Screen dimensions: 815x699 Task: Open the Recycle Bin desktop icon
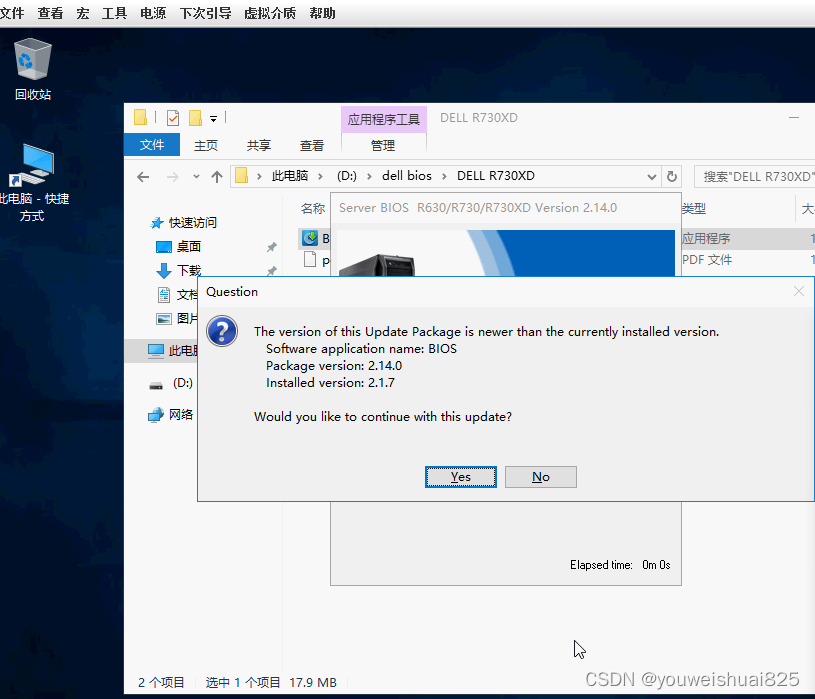click(x=33, y=69)
